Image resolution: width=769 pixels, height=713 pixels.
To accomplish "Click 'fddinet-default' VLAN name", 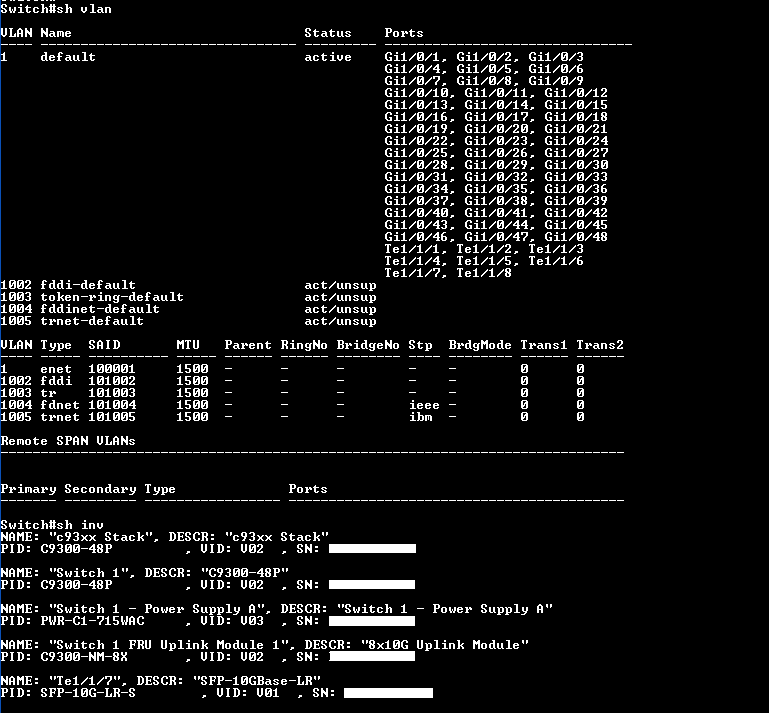I will click(x=100, y=309).
